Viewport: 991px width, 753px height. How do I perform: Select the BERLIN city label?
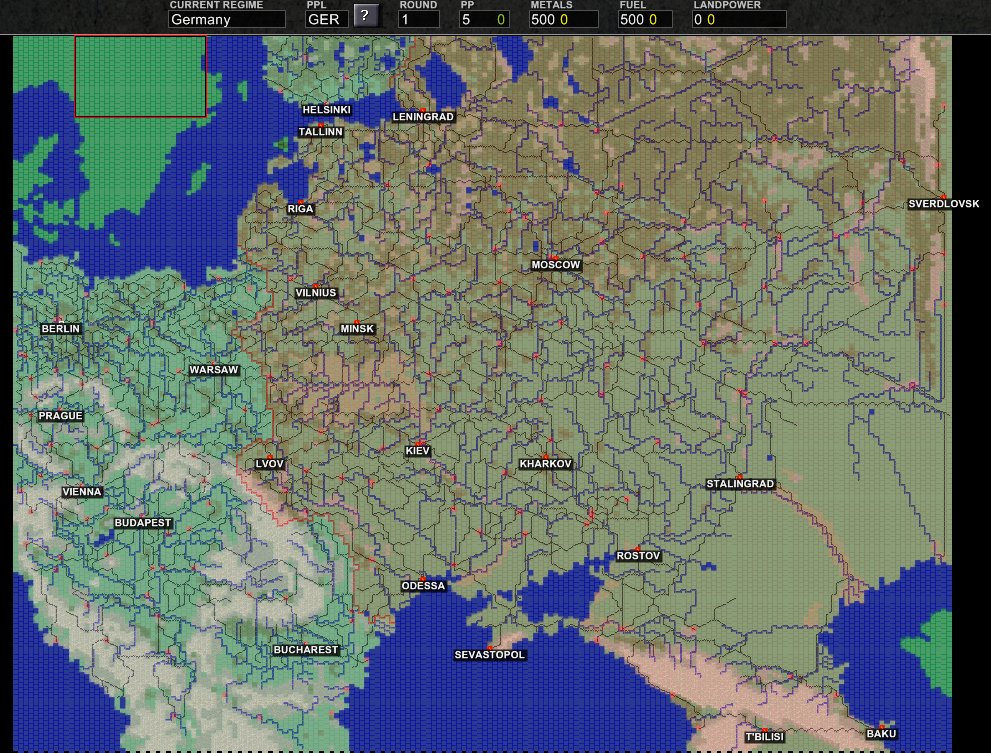click(60, 328)
